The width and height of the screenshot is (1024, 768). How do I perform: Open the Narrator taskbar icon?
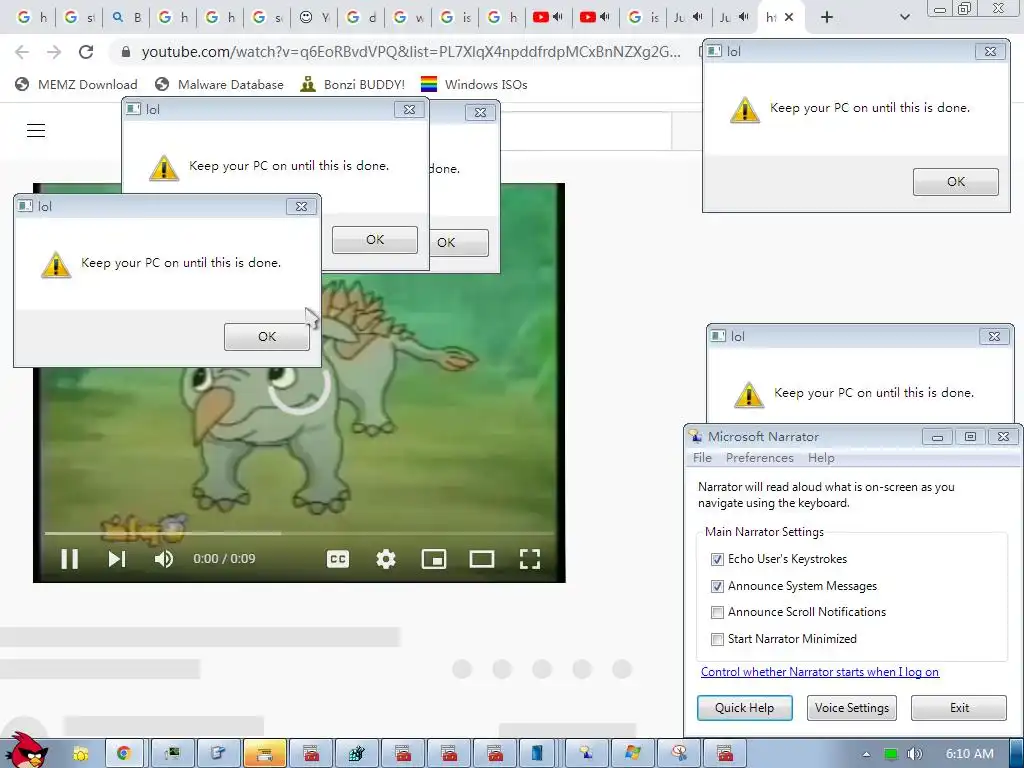[x=586, y=754]
